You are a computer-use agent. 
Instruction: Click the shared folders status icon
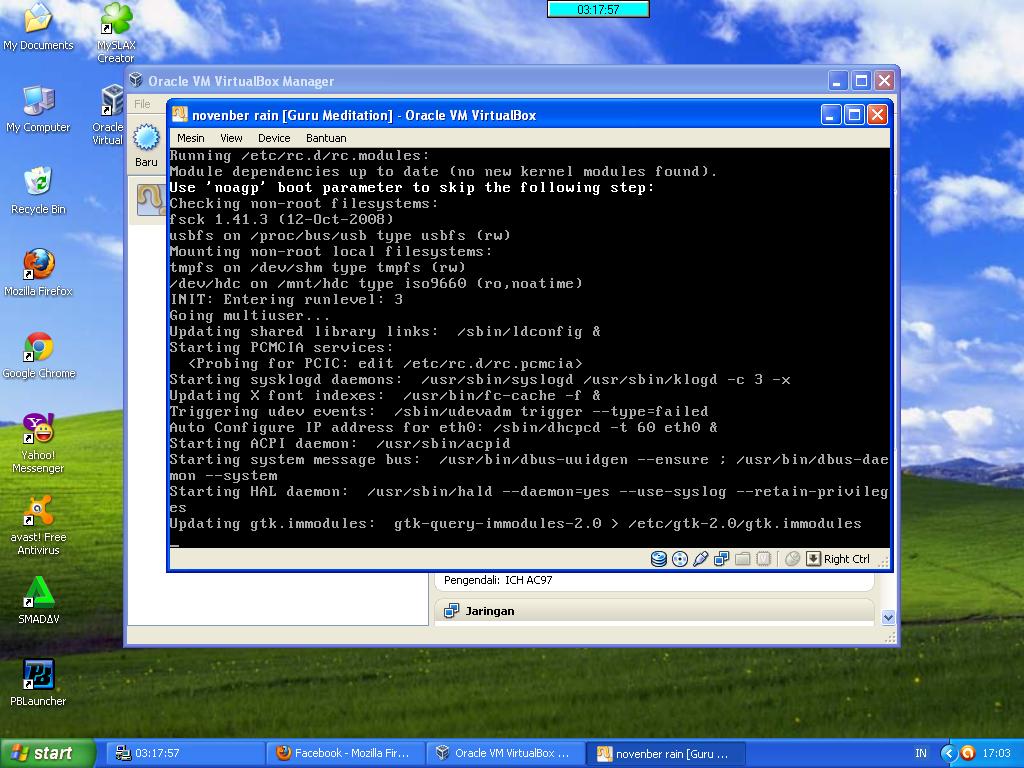tap(744, 559)
